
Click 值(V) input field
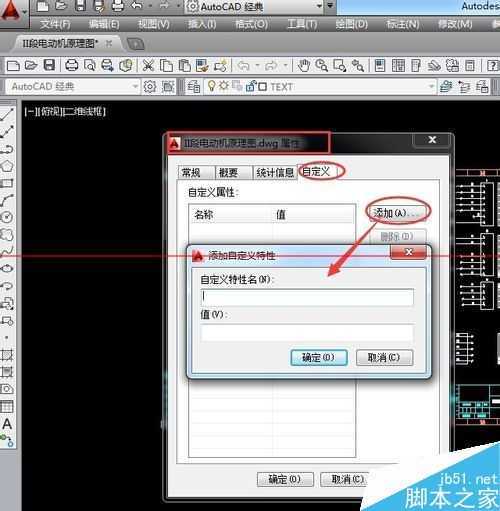[x=307, y=333]
